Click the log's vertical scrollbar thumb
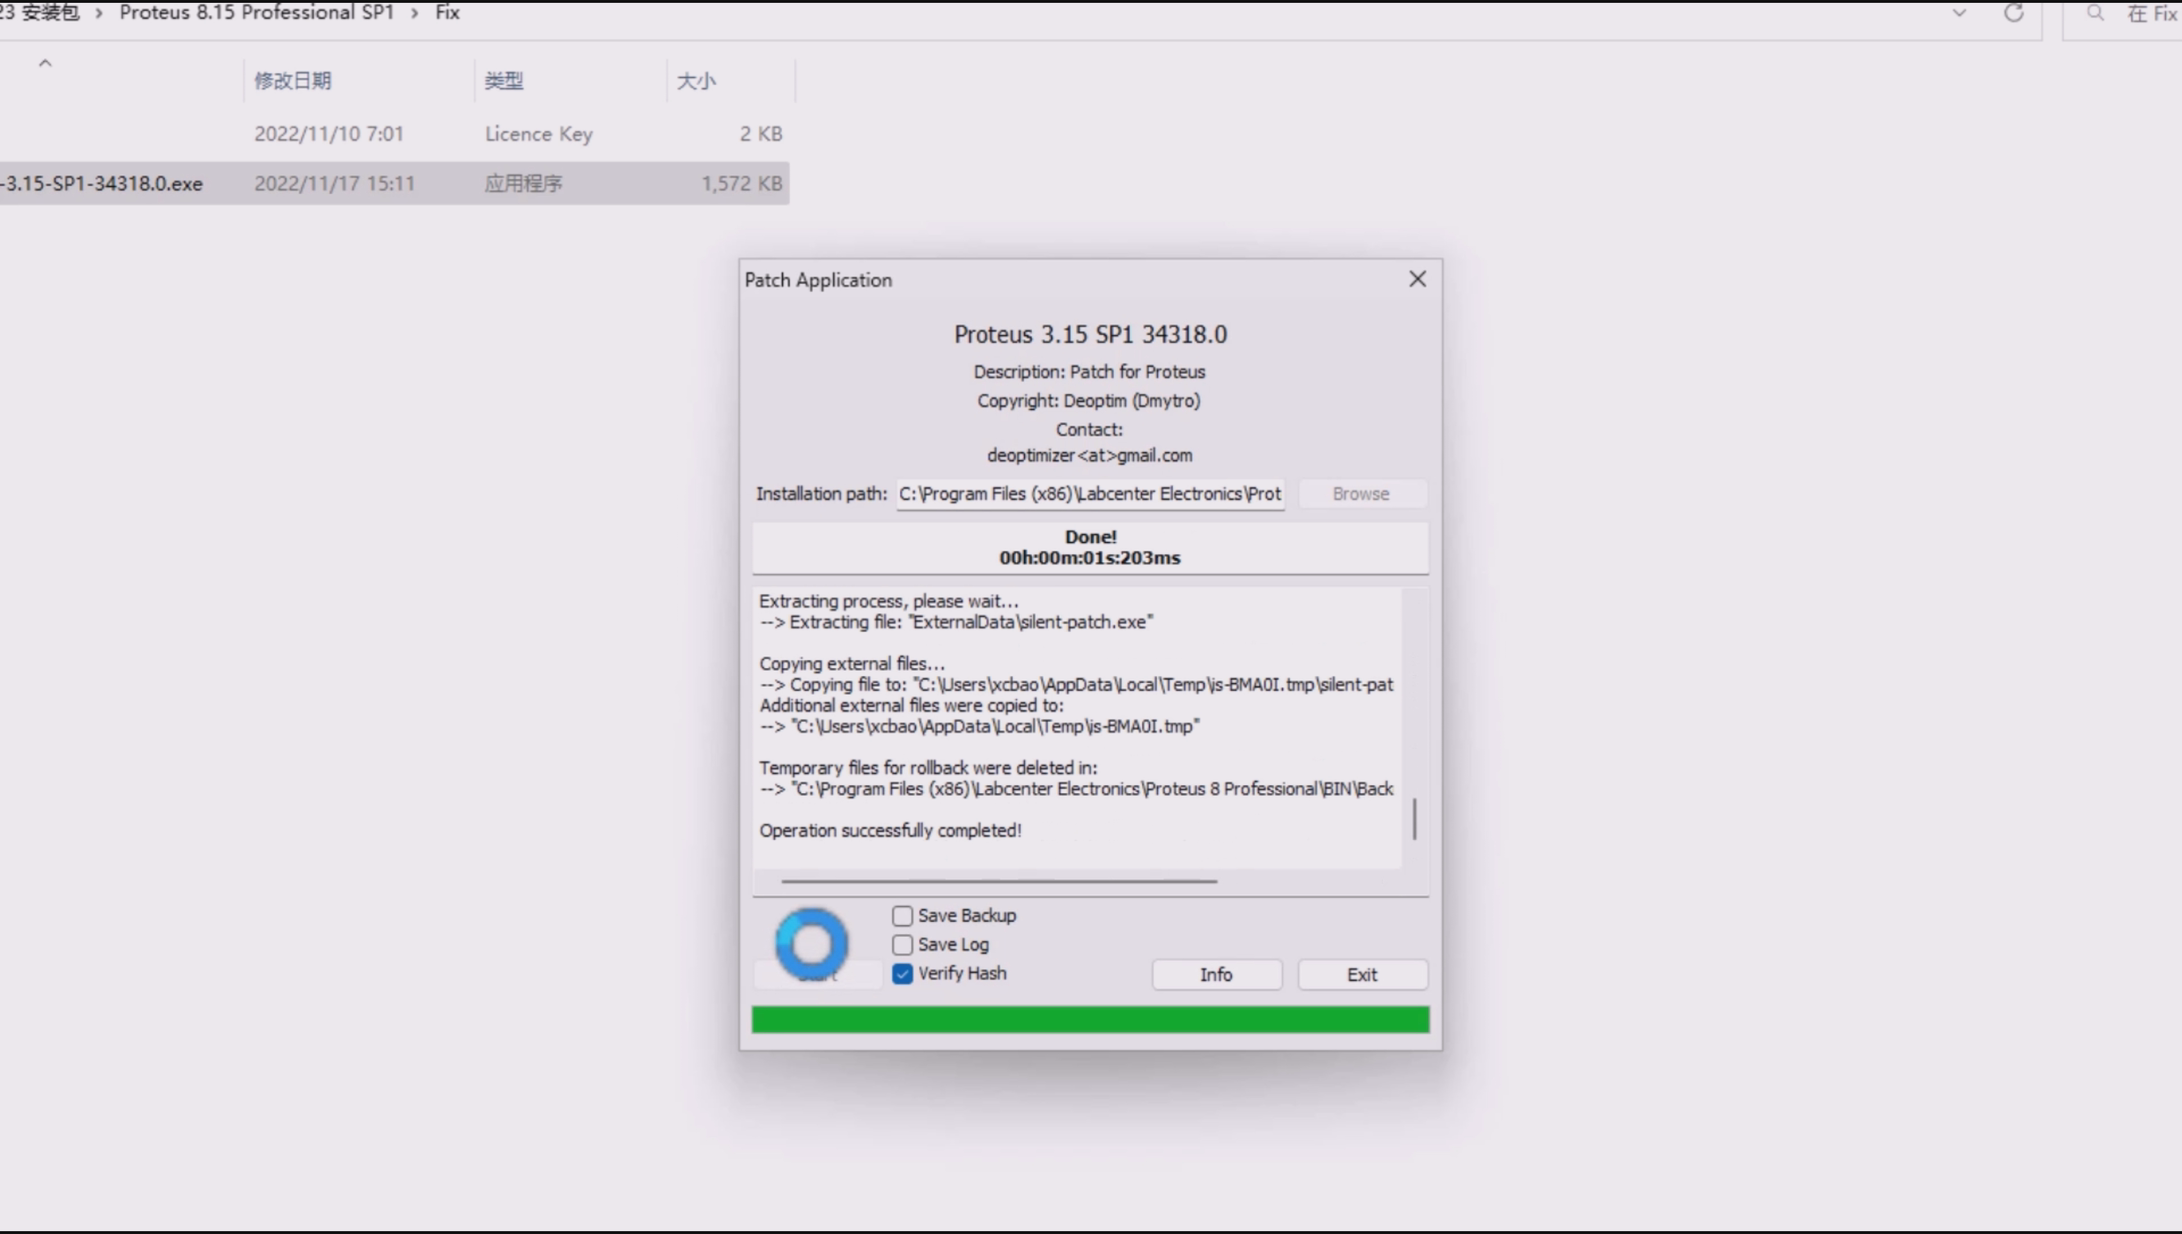 point(1414,819)
